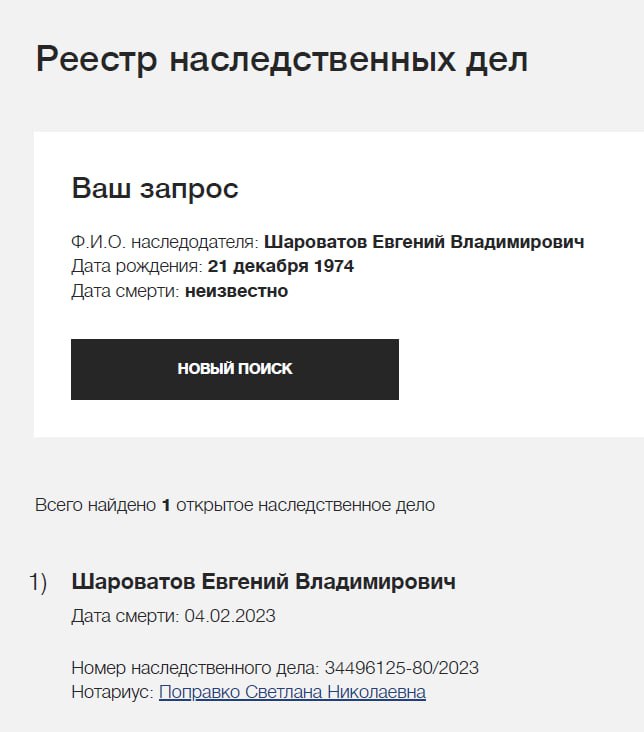This screenshot has height=732, width=644.
Task: Click the Реестр наследственных дел page heading
Action: coord(282,59)
